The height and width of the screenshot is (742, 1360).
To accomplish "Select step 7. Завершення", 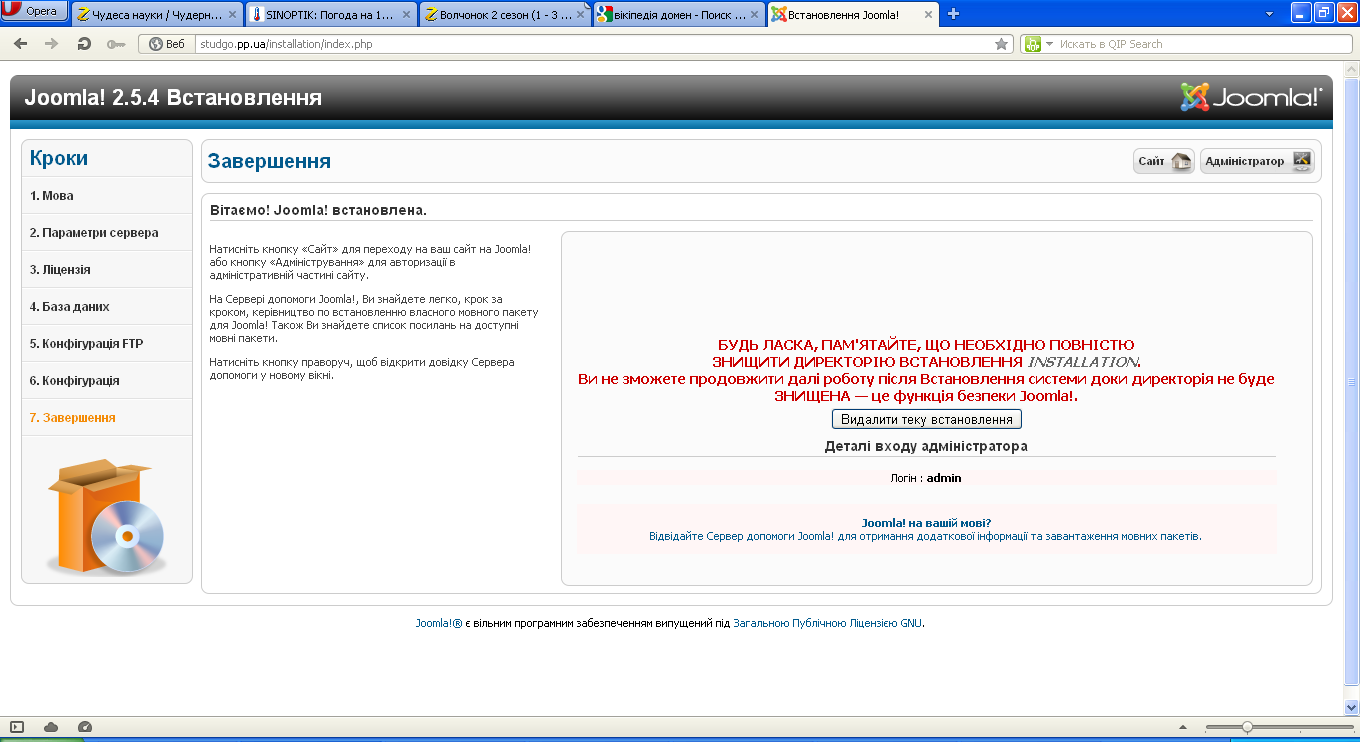I will (x=107, y=418).
